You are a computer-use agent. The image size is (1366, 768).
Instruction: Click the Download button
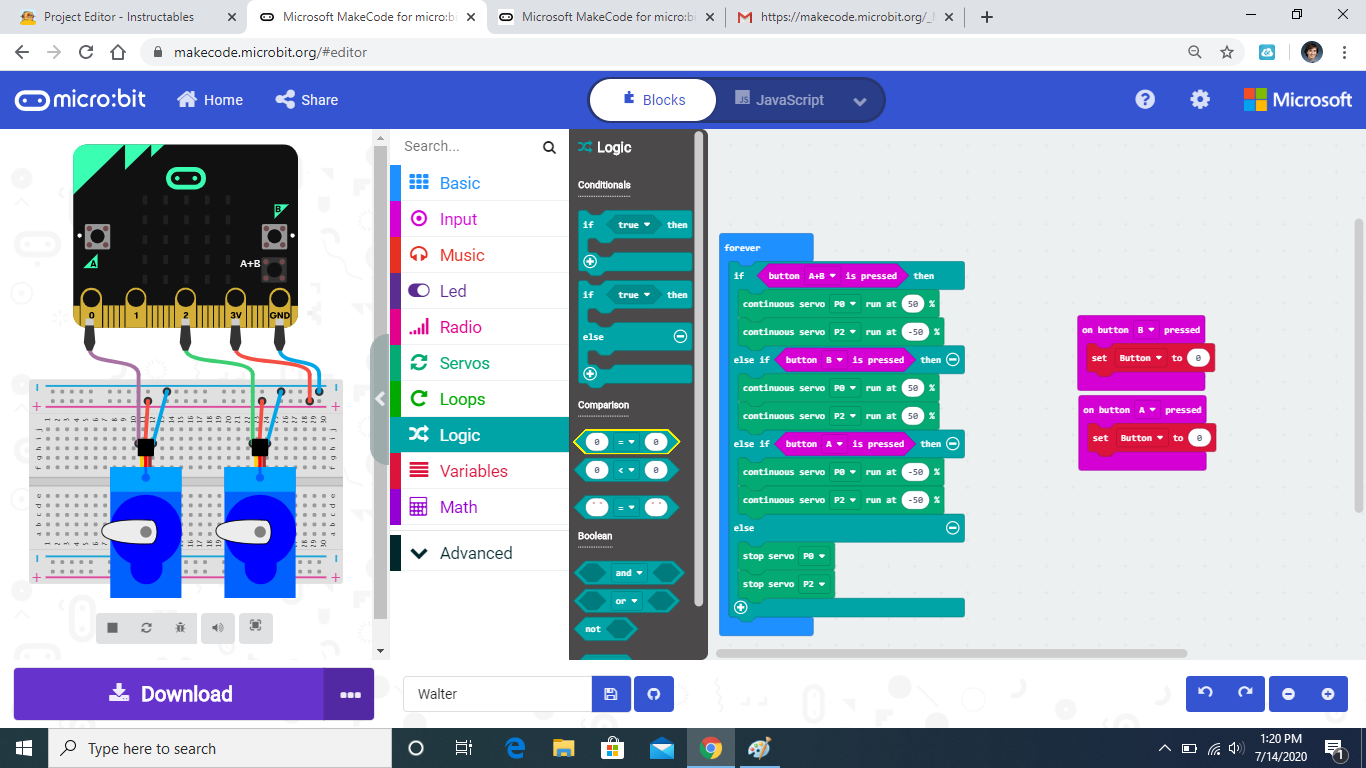[x=169, y=694]
